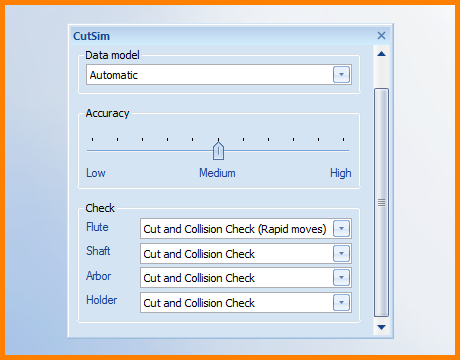Click the Medium accuracy label
The image size is (460, 360).
(x=217, y=173)
